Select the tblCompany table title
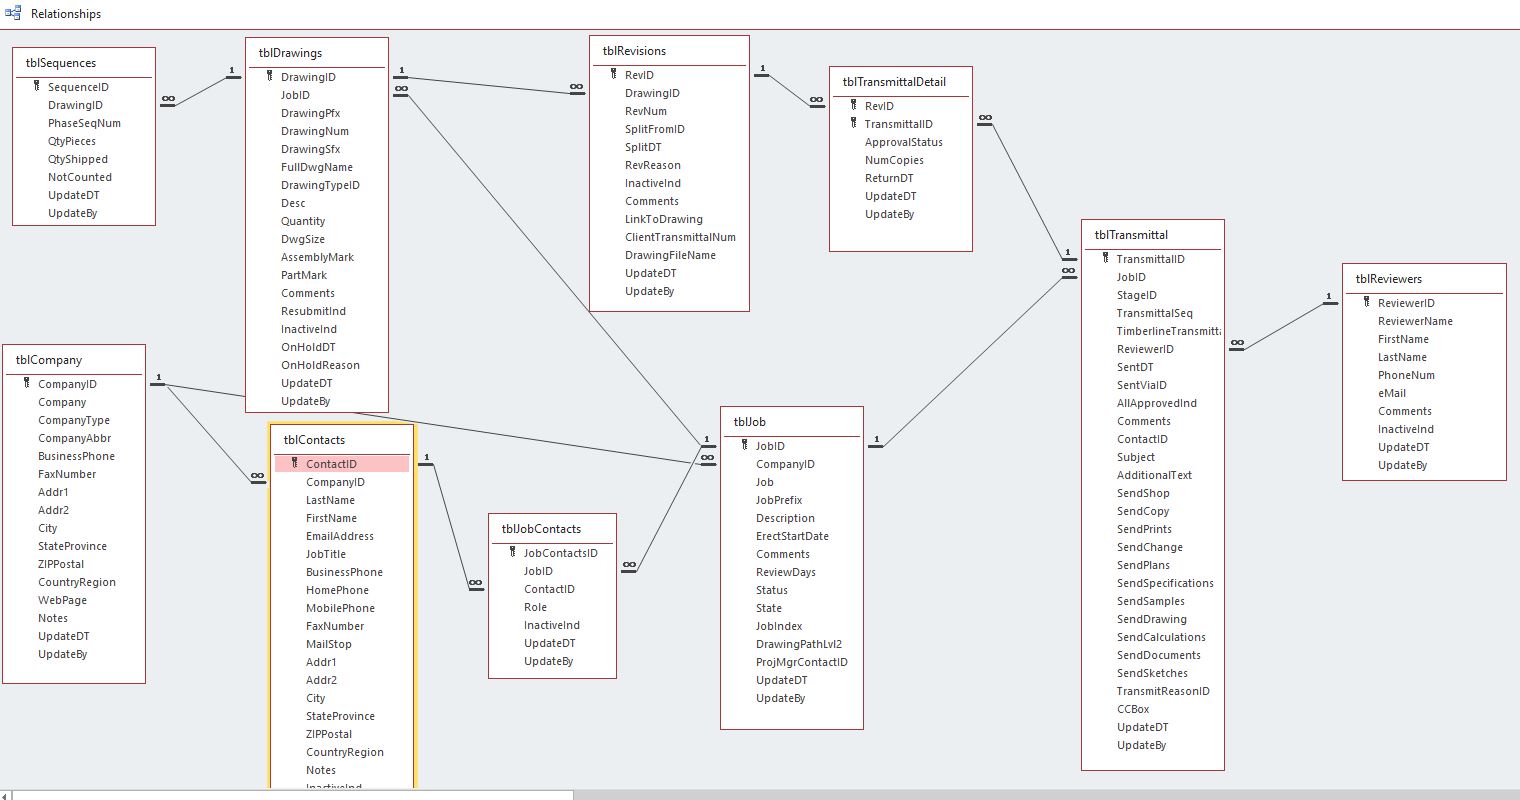Screen dimensions: 1520x800 click(x=49, y=360)
